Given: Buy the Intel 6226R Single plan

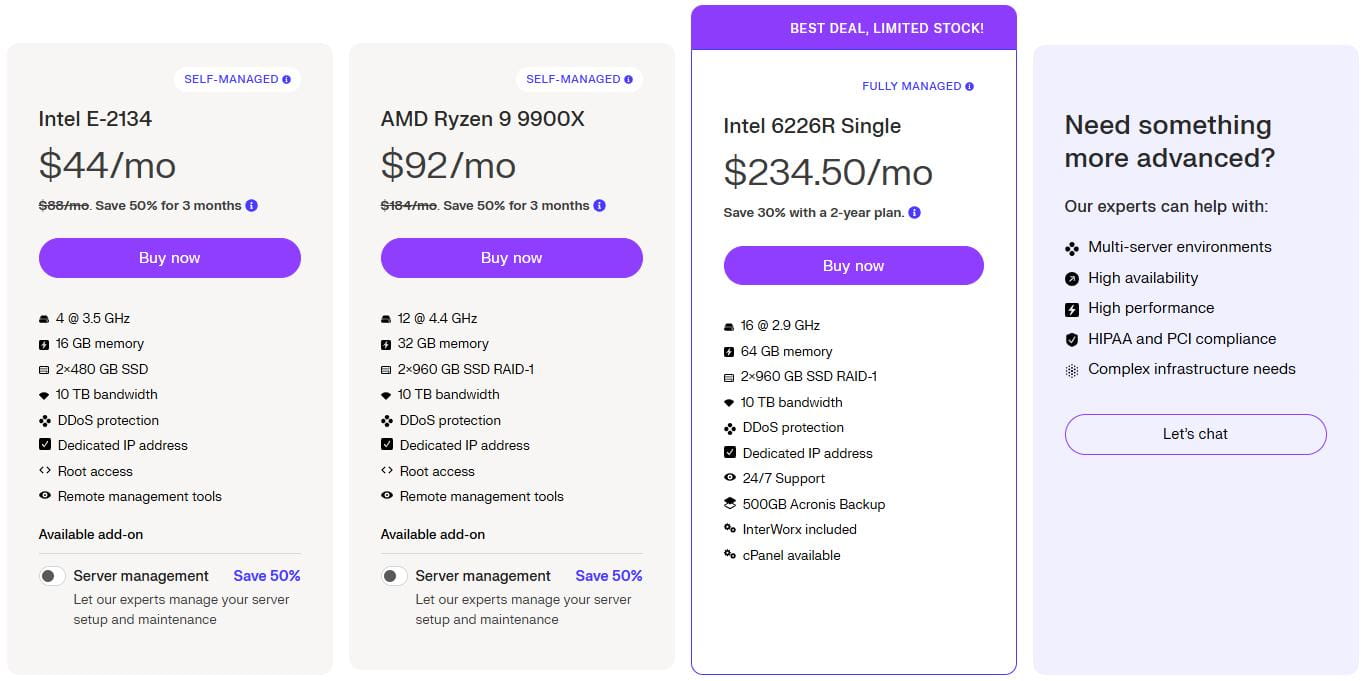Looking at the screenshot, I should (853, 266).
